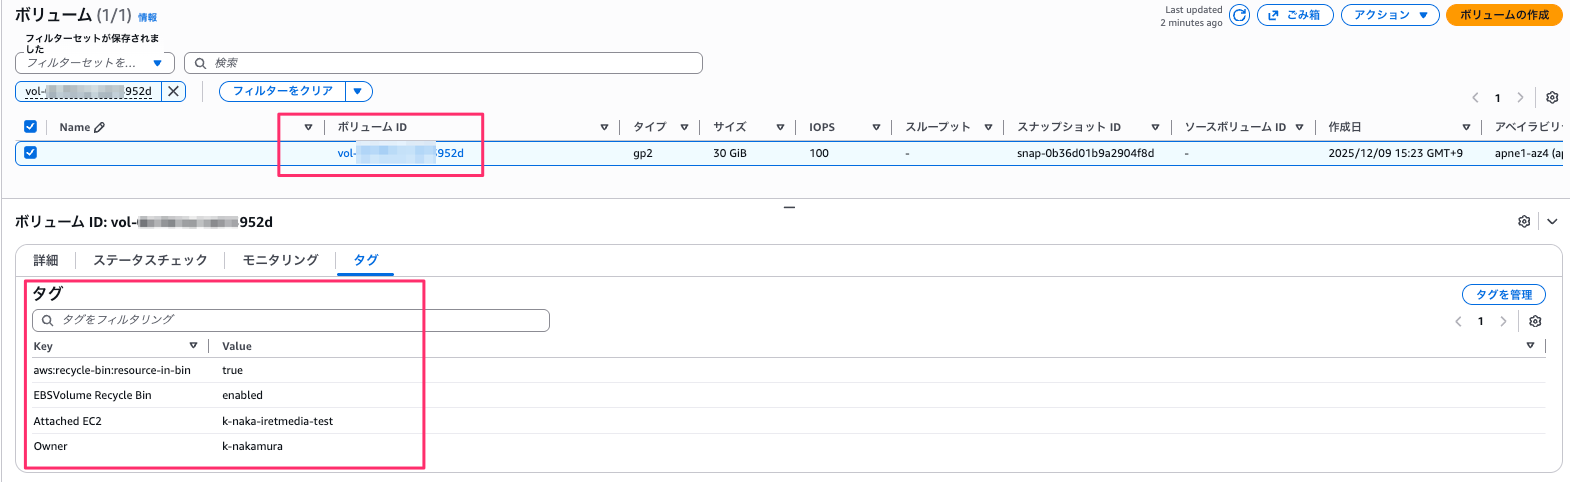Click the タグを管理 button

1503,294
